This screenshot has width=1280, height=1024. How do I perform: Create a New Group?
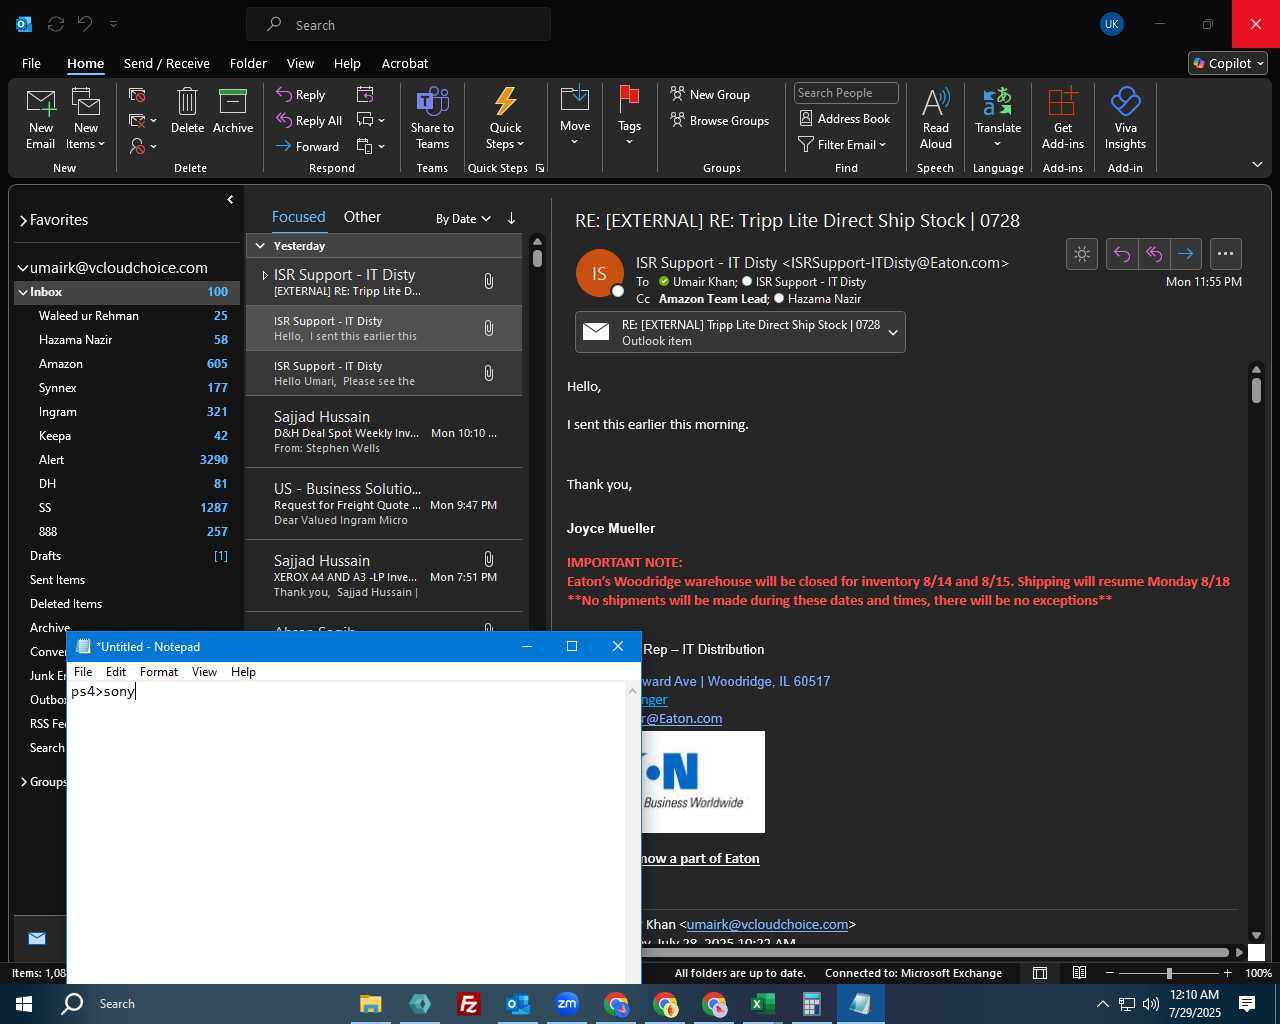(x=710, y=94)
